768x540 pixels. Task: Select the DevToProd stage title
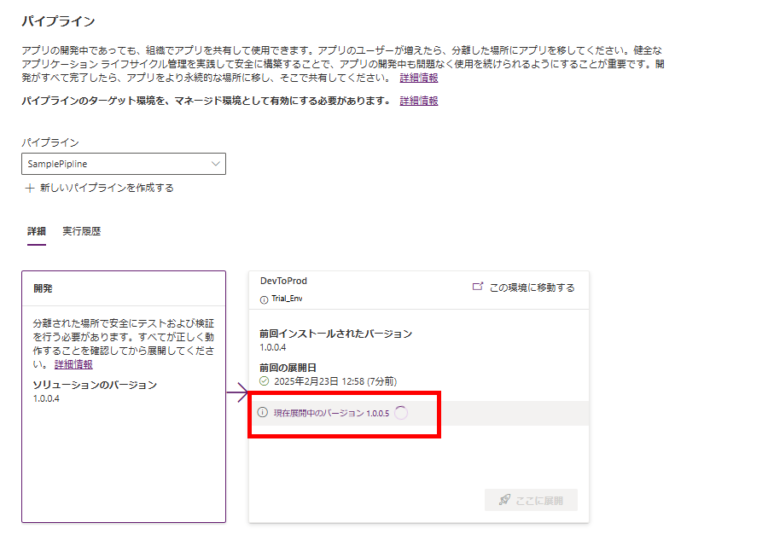point(283,281)
